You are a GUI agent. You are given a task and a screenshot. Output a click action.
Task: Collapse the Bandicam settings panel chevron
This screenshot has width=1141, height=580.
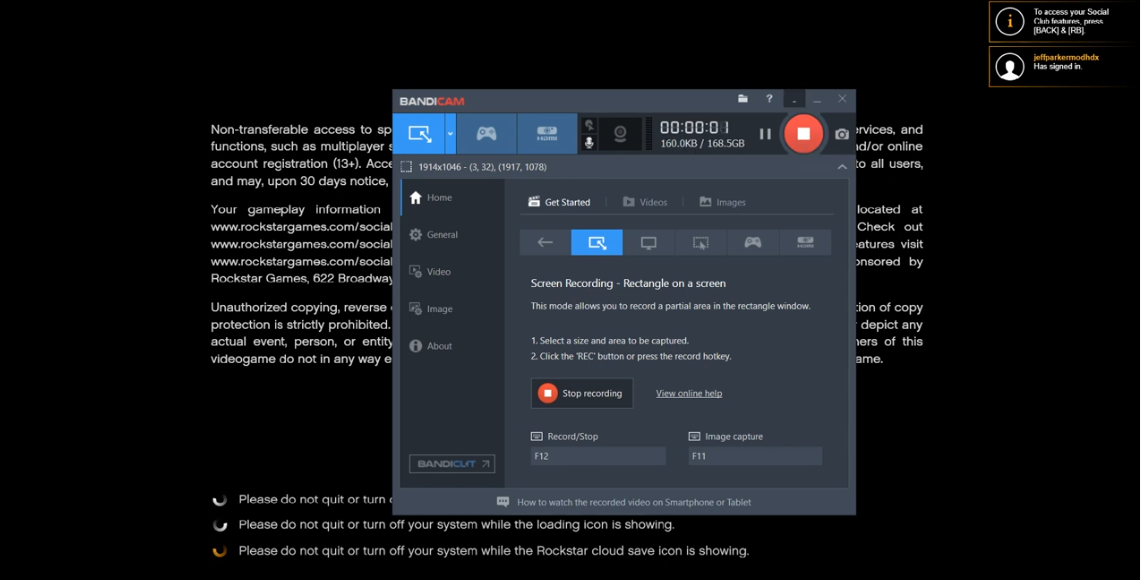[x=842, y=167]
